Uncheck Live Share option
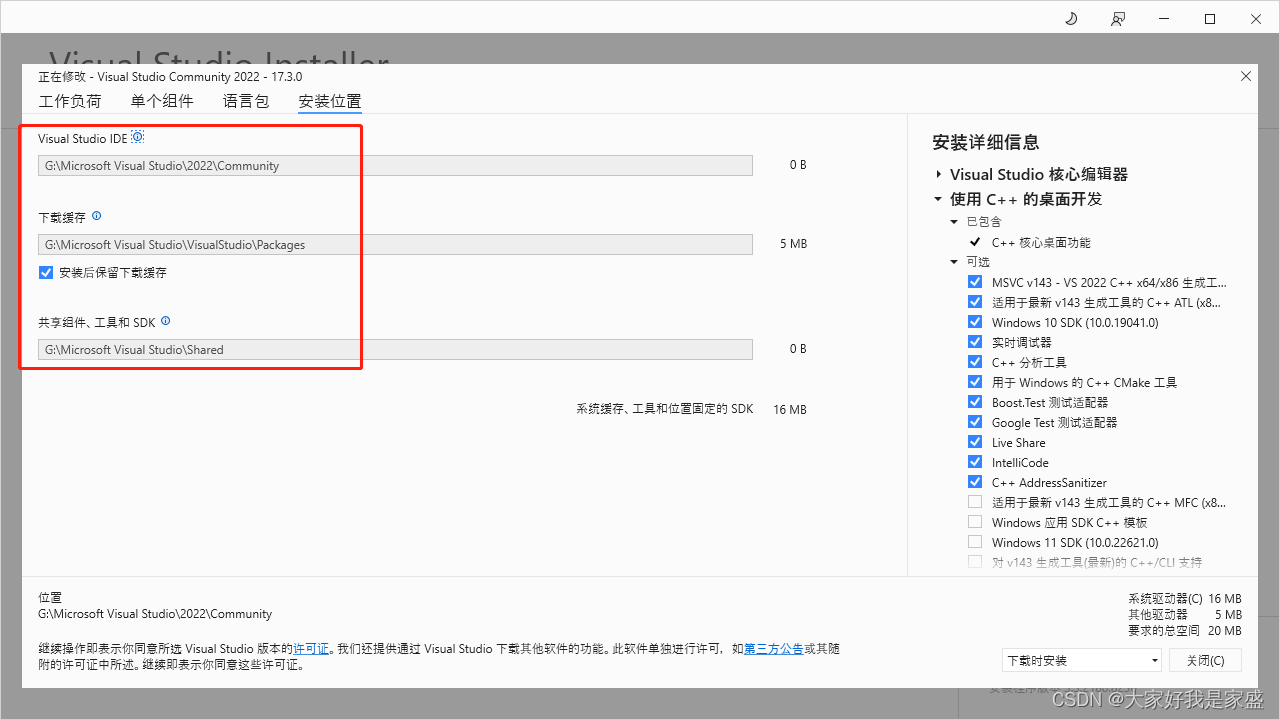Viewport: 1280px width, 720px height. point(975,442)
